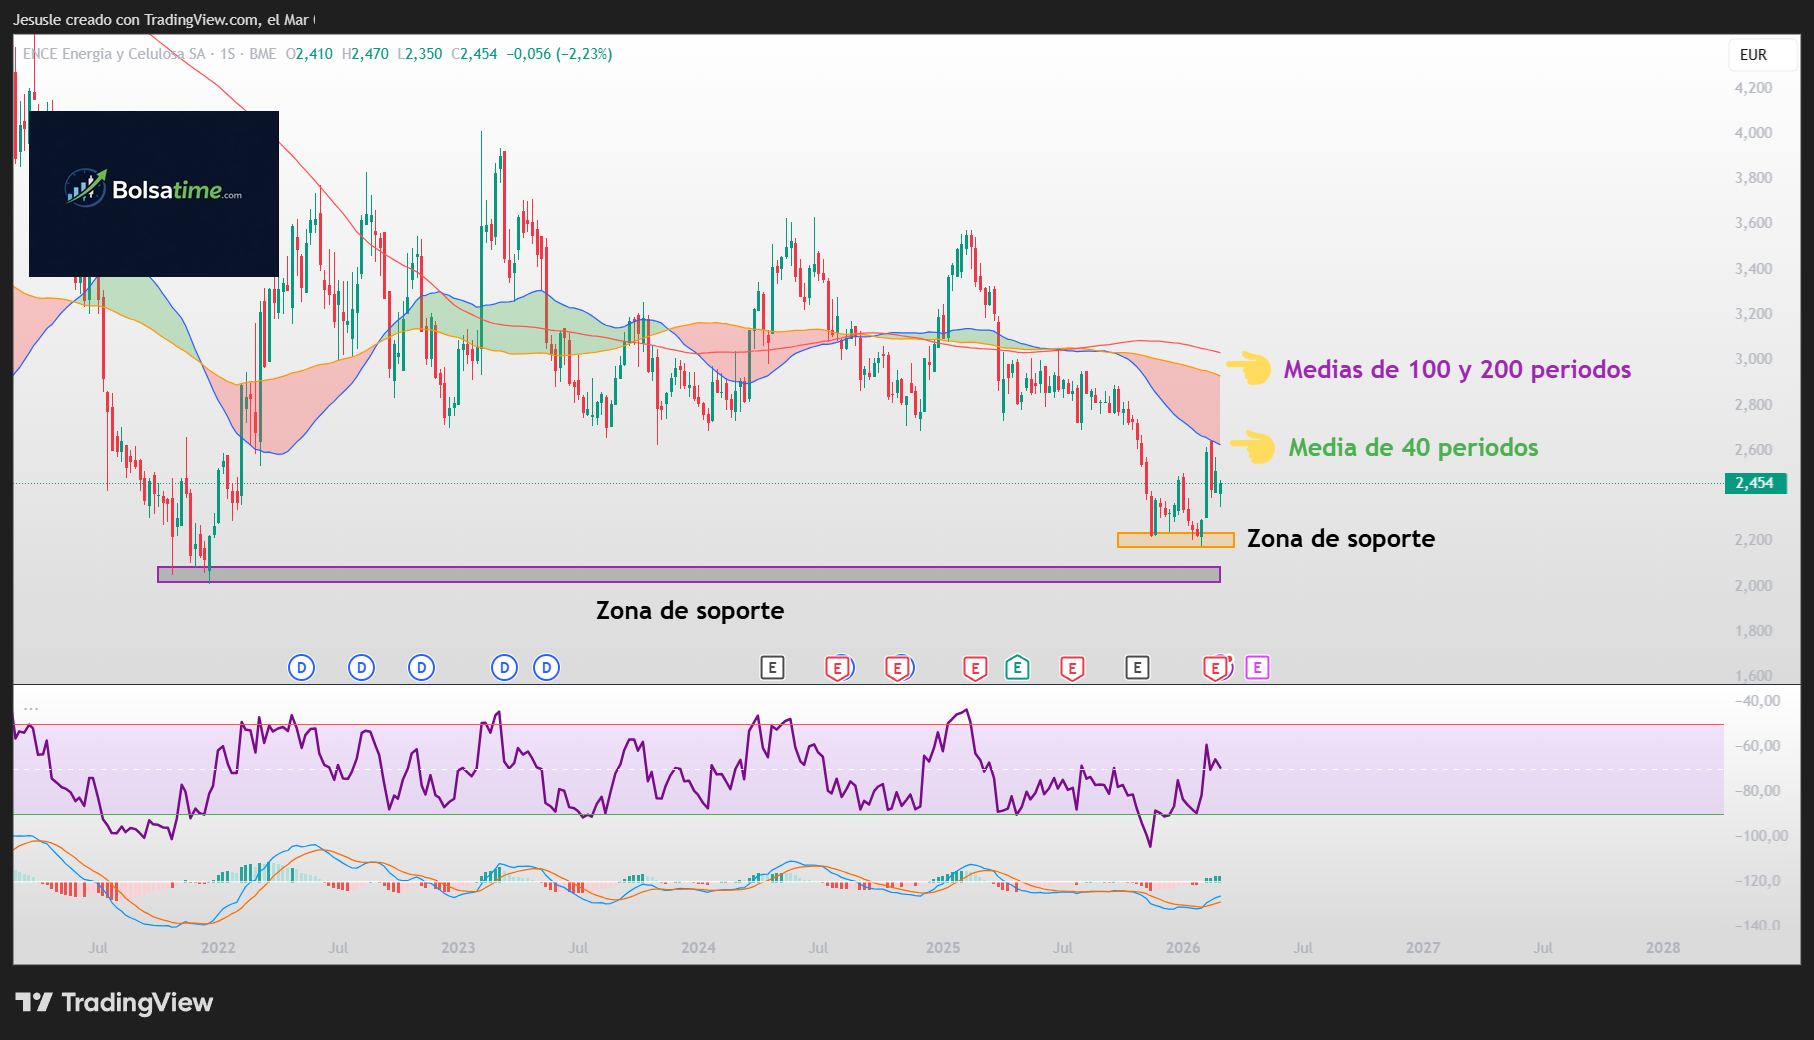Click the current price label 2,454 on price scale
Image resolution: width=1814 pixels, height=1040 pixels.
coord(1755,483)
